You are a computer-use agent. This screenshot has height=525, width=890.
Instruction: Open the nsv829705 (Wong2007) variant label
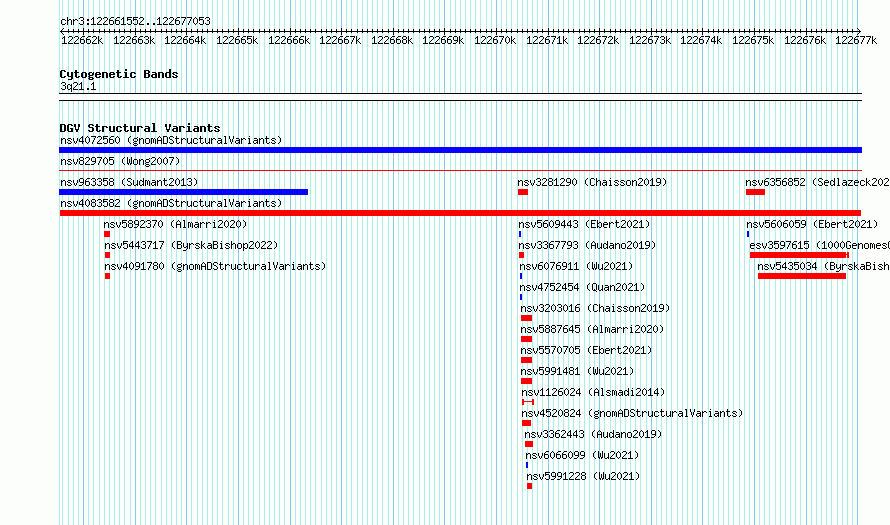[x=120, y=161]
